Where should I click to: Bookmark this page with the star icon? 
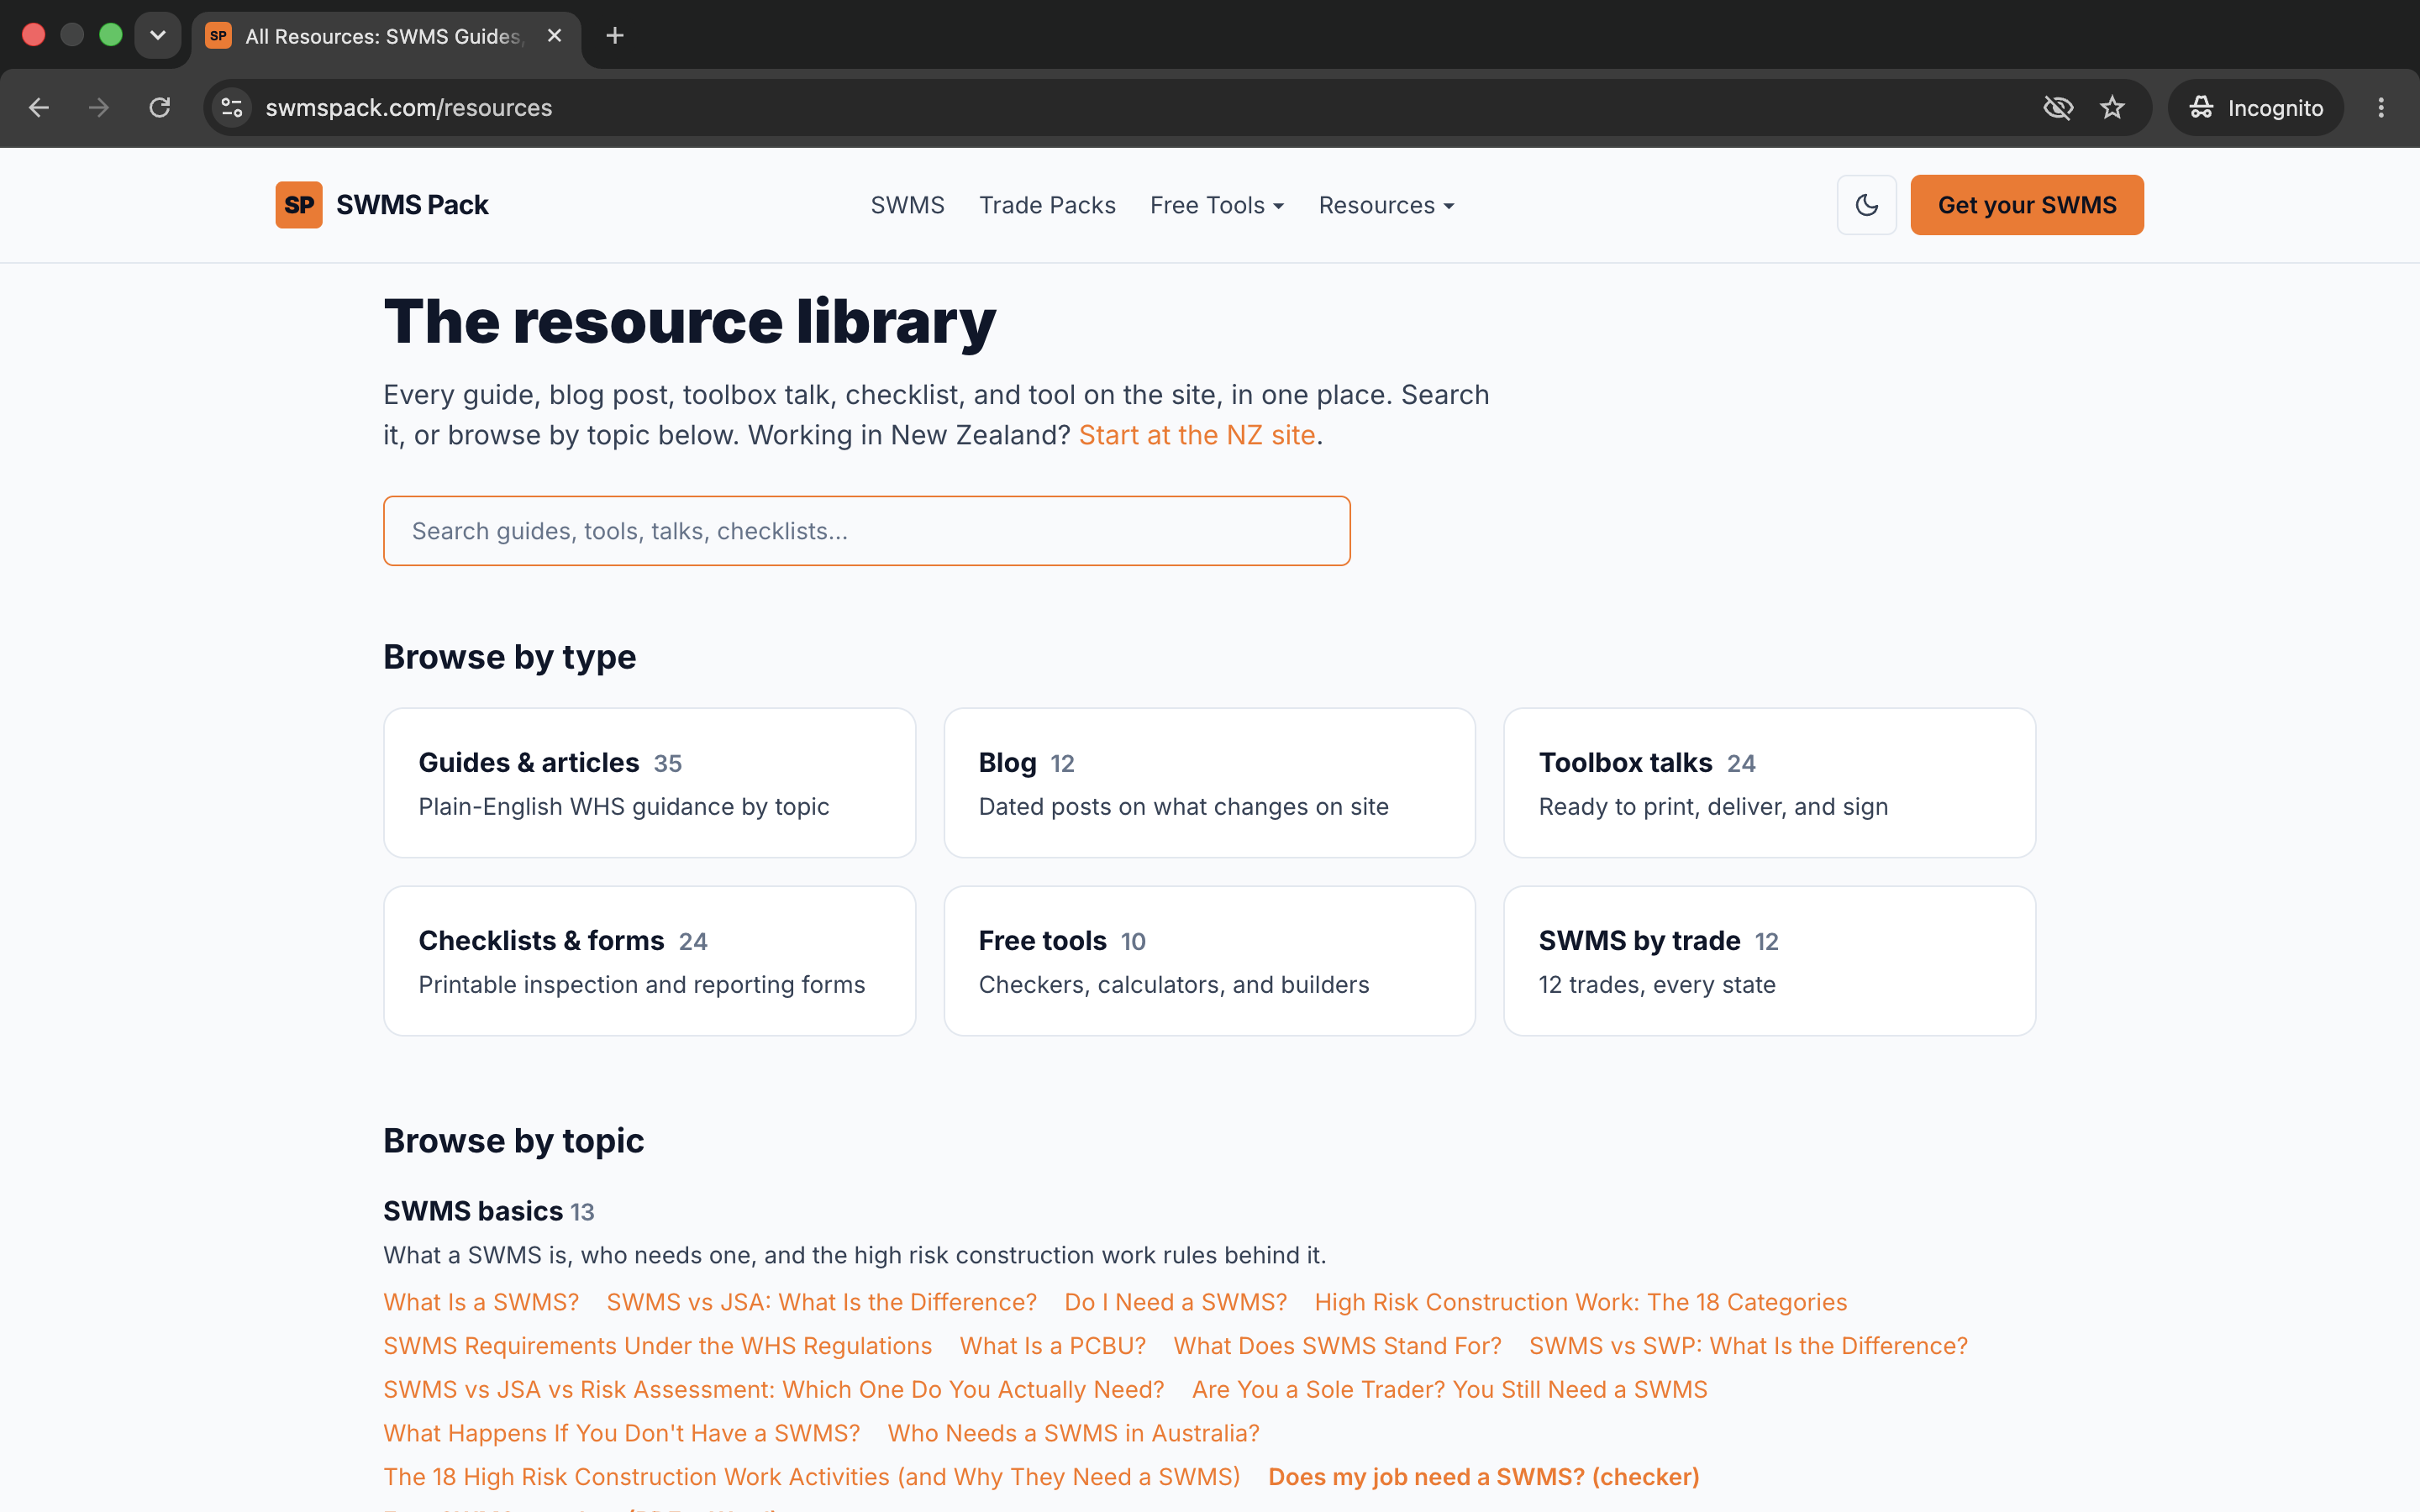(2112, 108)
